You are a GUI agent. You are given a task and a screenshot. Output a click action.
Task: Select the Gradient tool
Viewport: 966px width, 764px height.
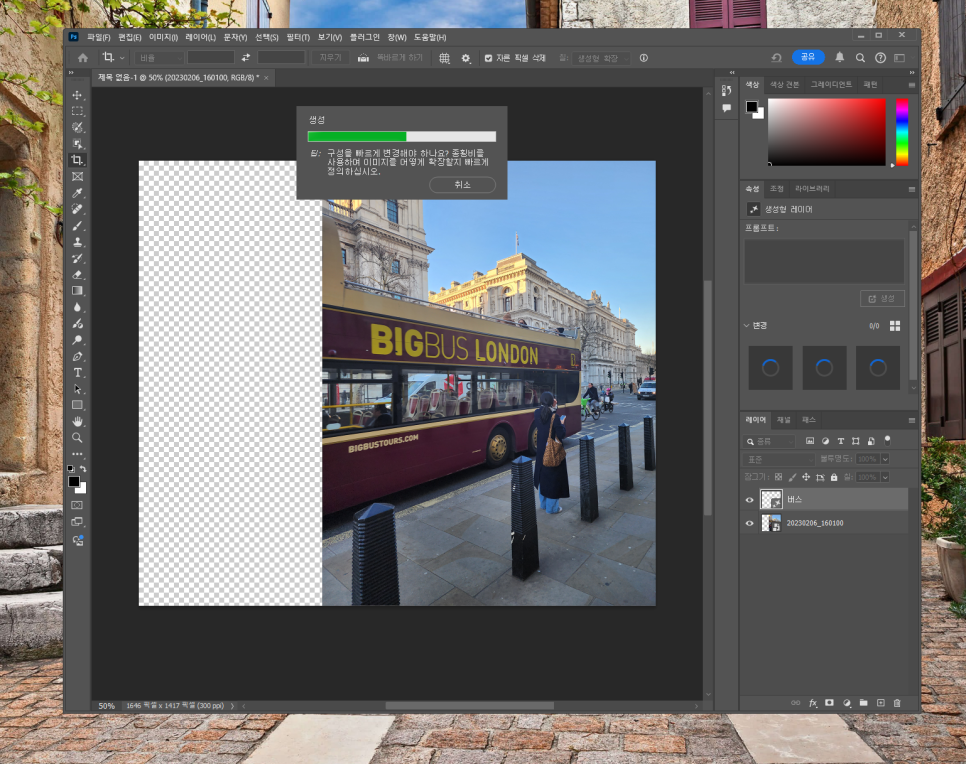pyautogui.click(x=77, y=291)
